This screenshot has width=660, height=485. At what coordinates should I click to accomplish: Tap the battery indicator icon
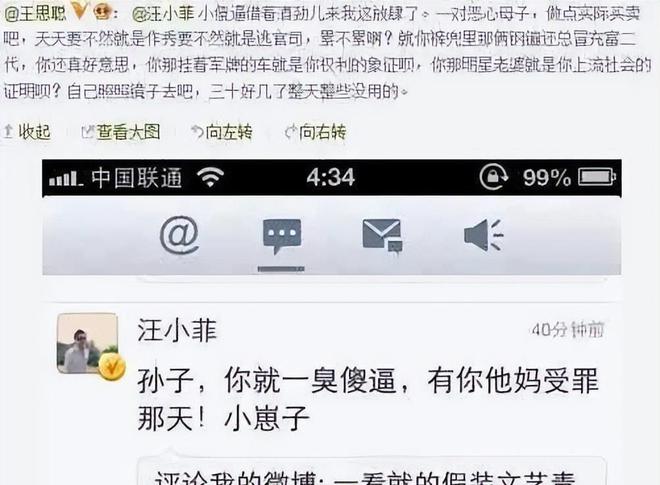pyautogui.click(x=597, y=177)
